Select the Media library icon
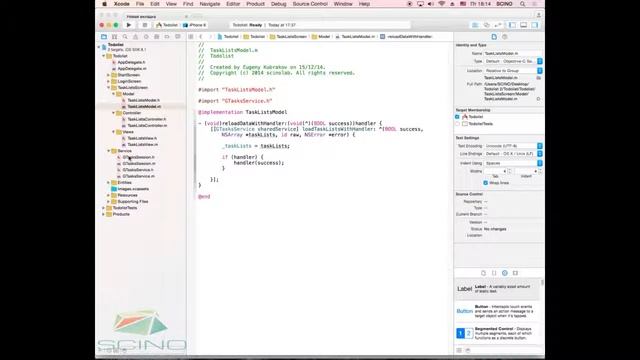The width and height of the screenshot is (640, 360). pyautogui.click(x=516, y=273)
